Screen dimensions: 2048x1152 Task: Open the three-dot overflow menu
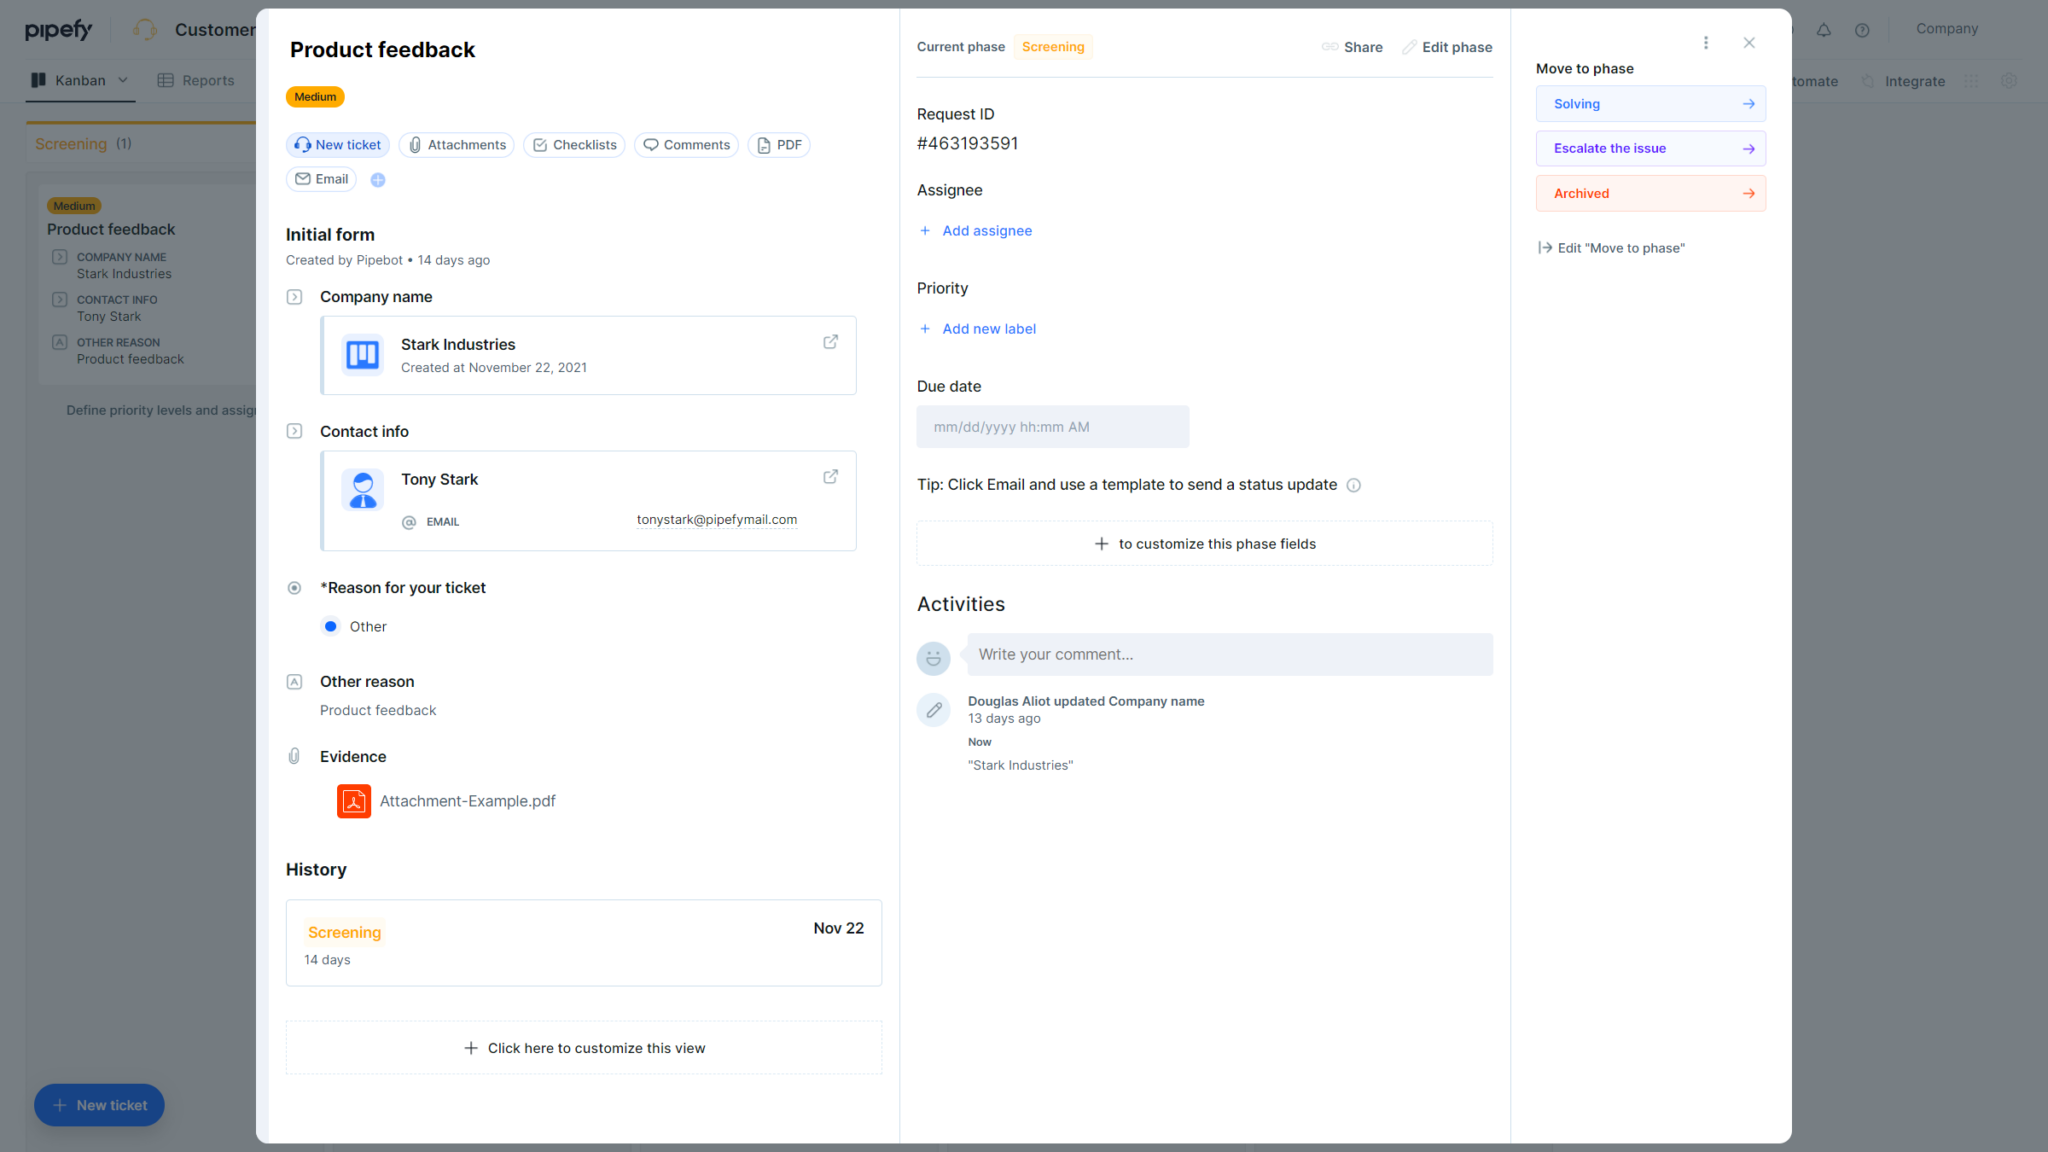coord(1706,42)
